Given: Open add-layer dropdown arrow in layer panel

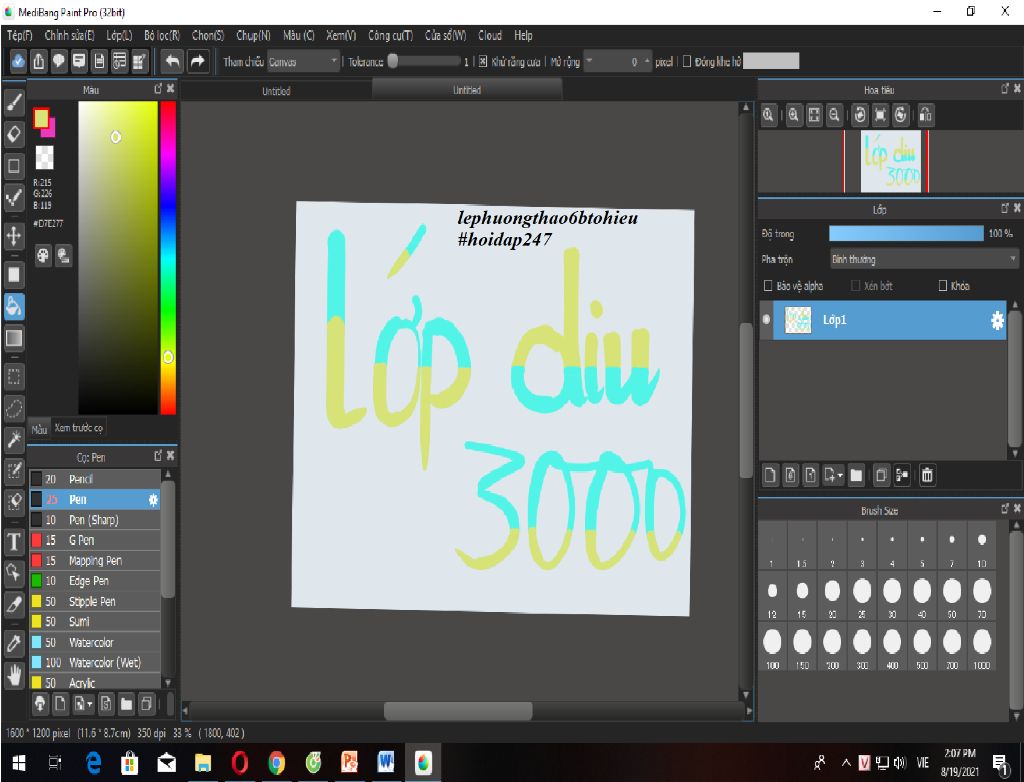Looking at the screenshot, I should pos(840,476).
